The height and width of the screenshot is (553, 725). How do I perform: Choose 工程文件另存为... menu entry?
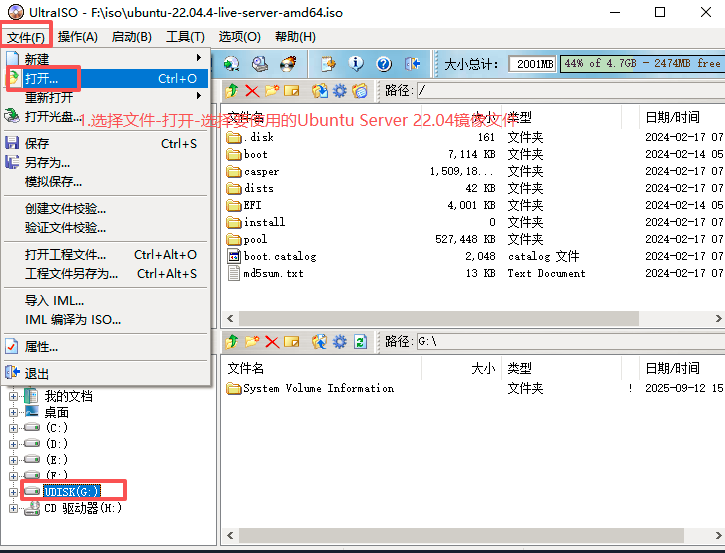click(x=106, y=273)
